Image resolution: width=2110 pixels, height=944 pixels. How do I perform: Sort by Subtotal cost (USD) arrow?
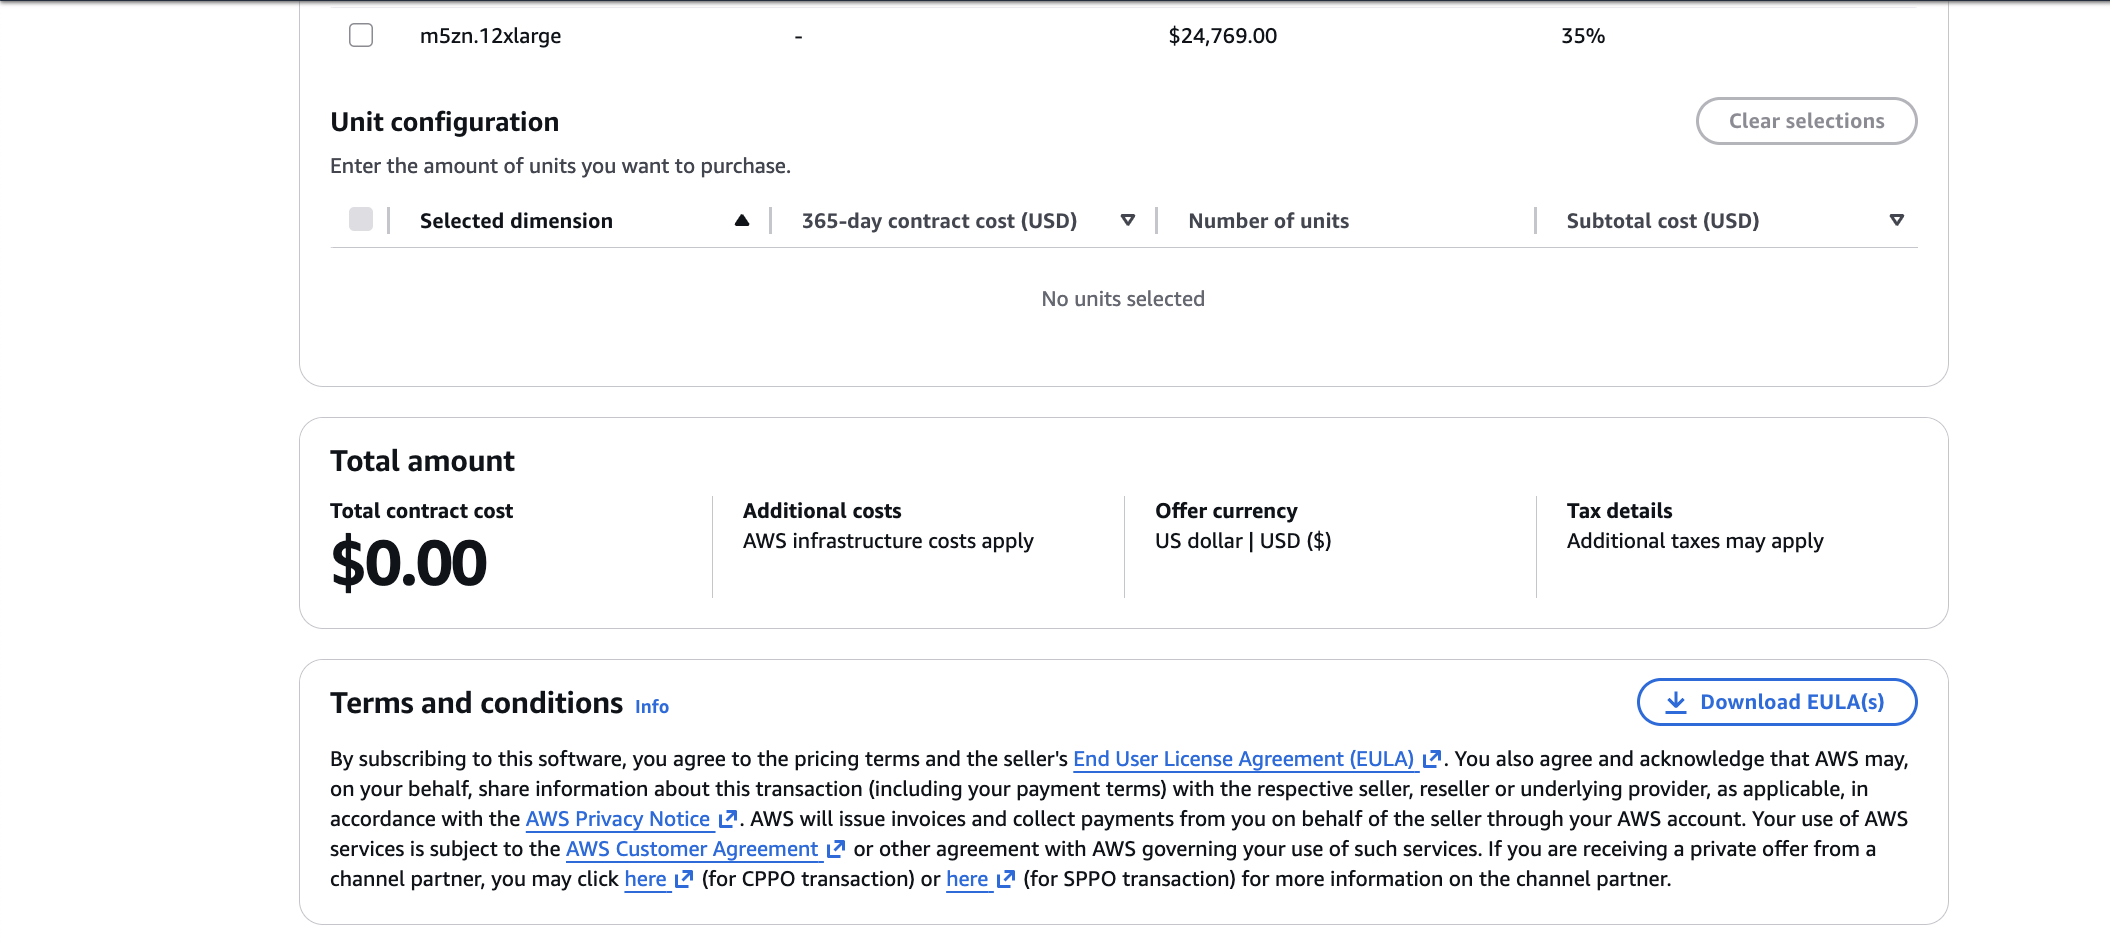point(1896,221)
